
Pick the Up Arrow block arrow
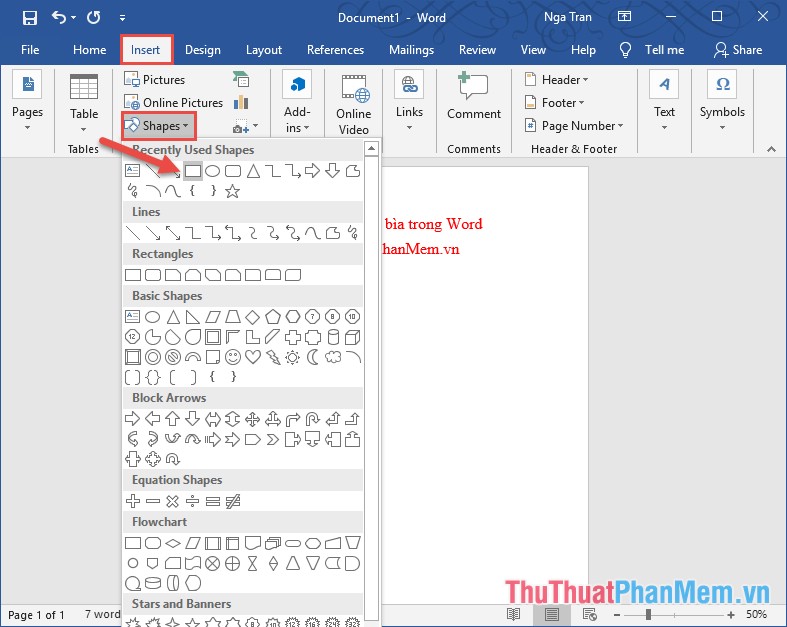[x=173, y=418]
